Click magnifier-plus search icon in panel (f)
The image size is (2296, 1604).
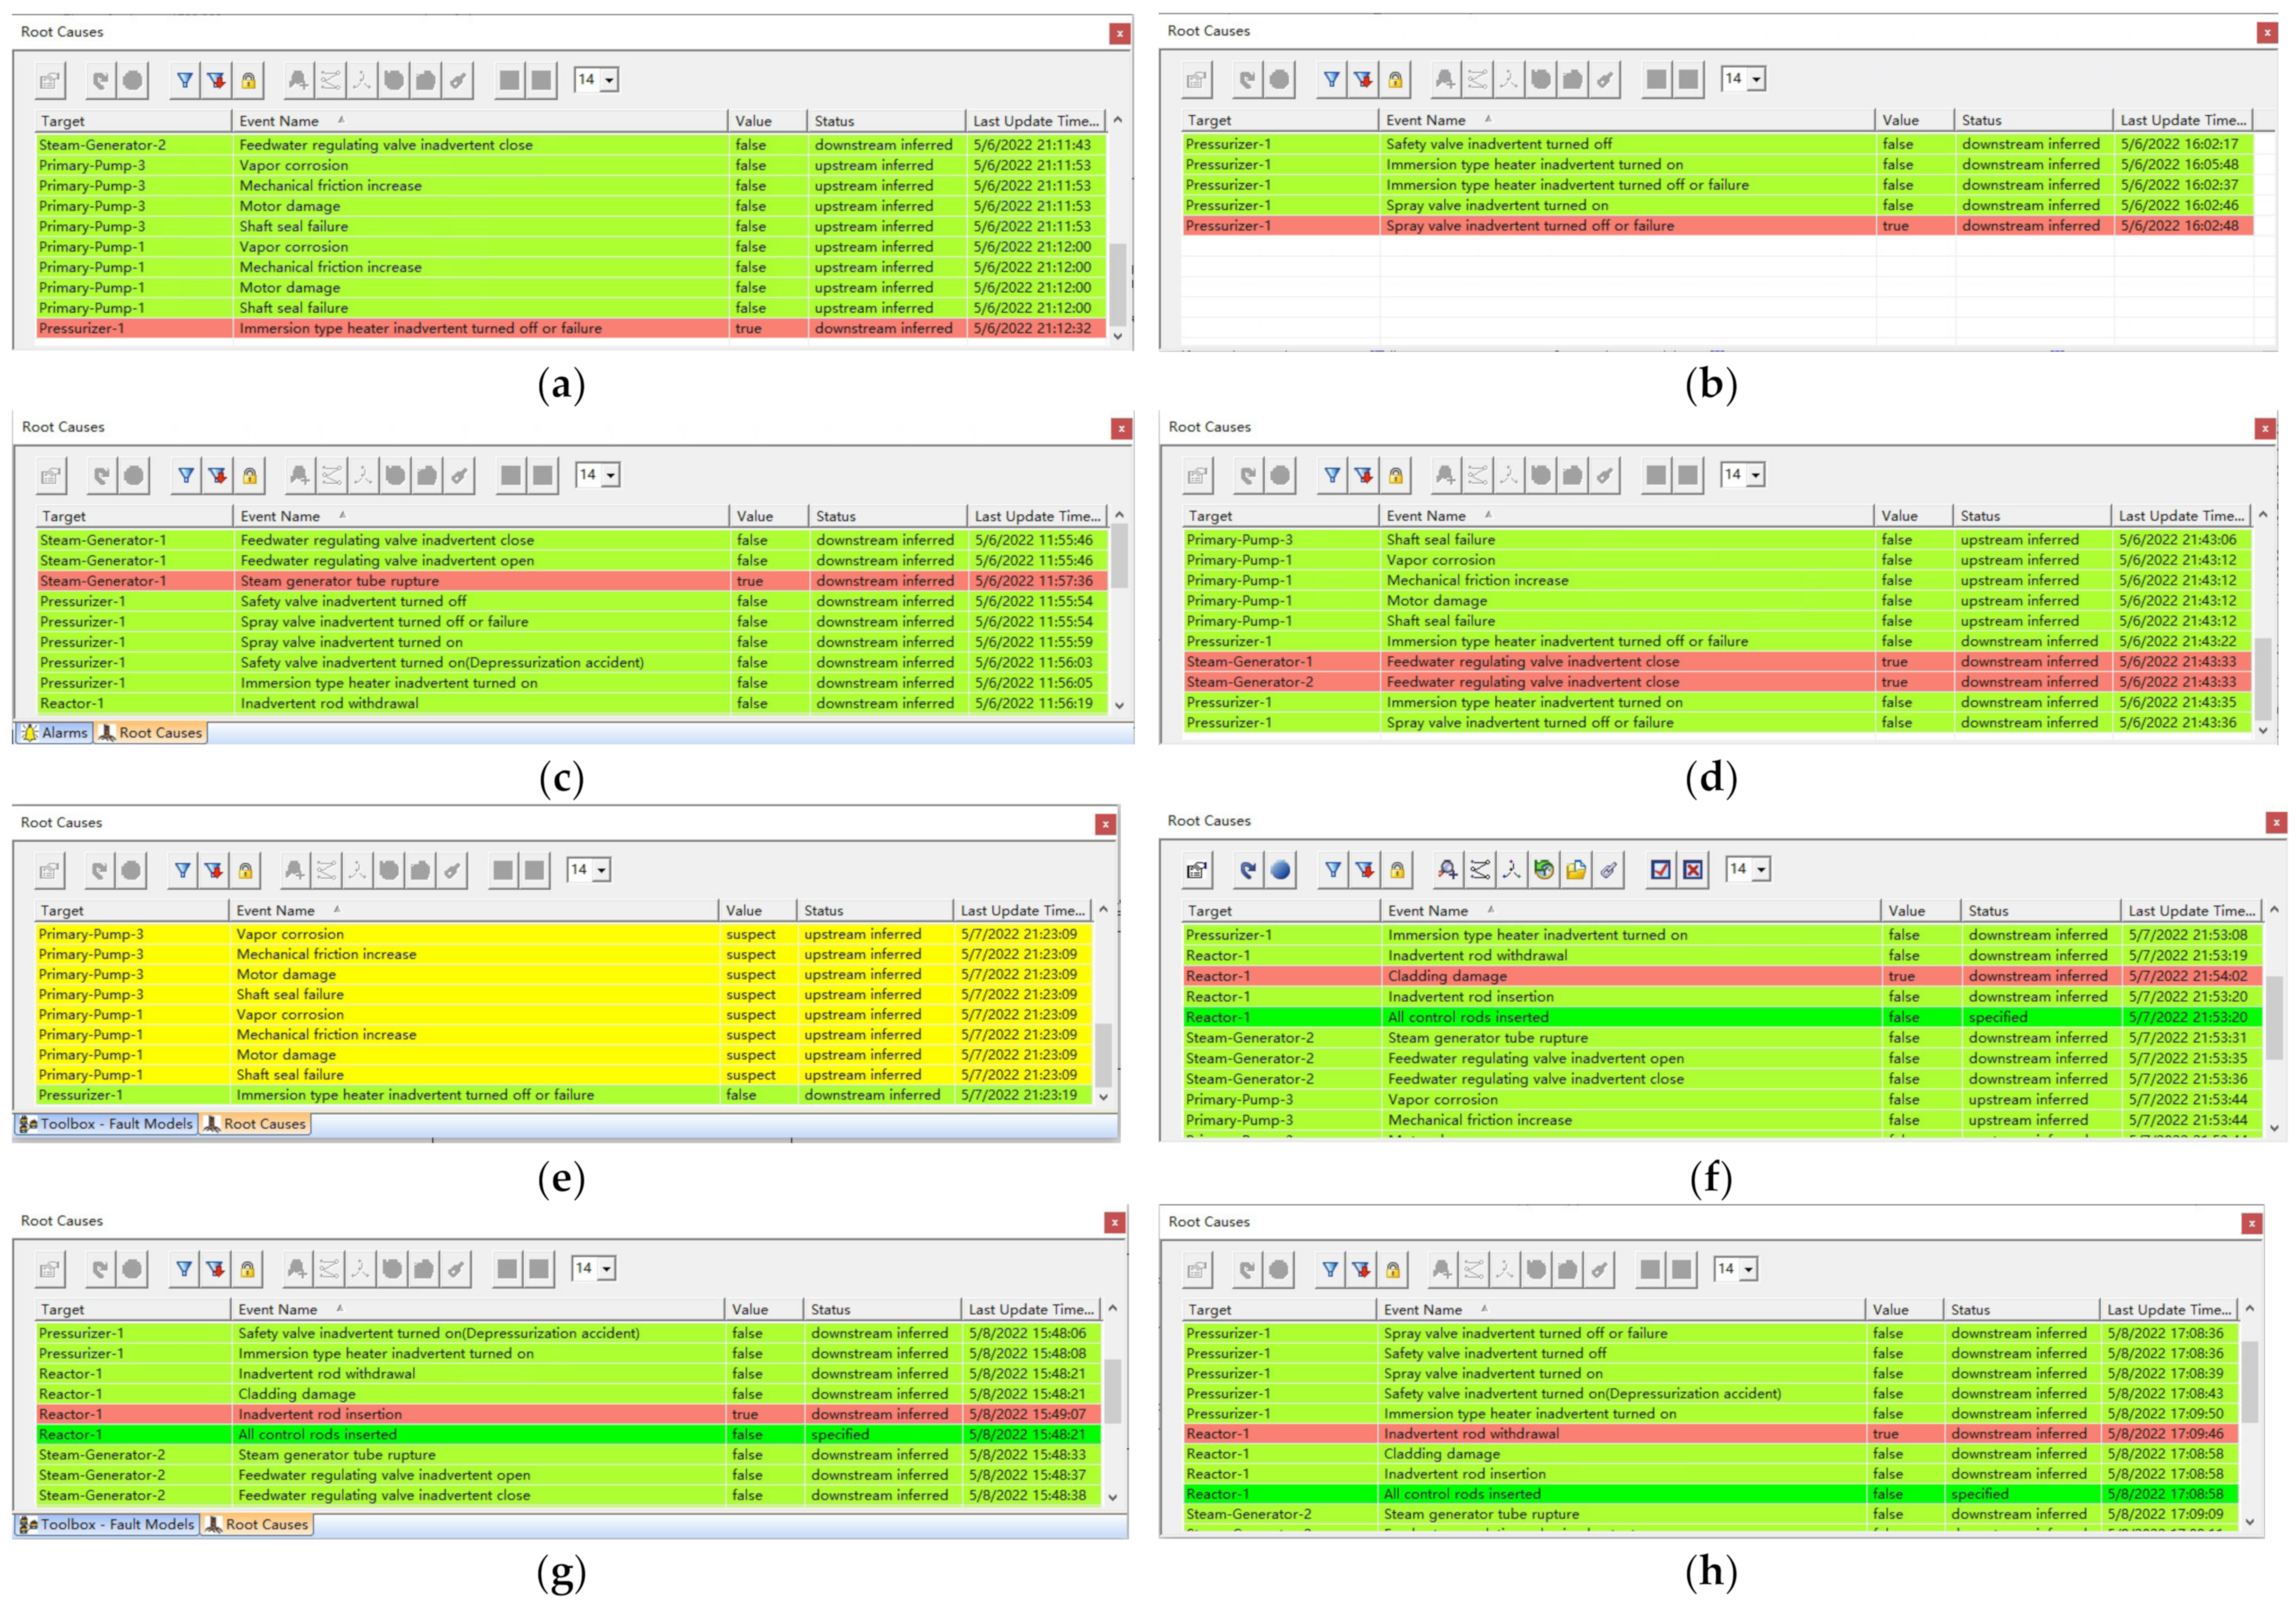tap(1447, 870)
